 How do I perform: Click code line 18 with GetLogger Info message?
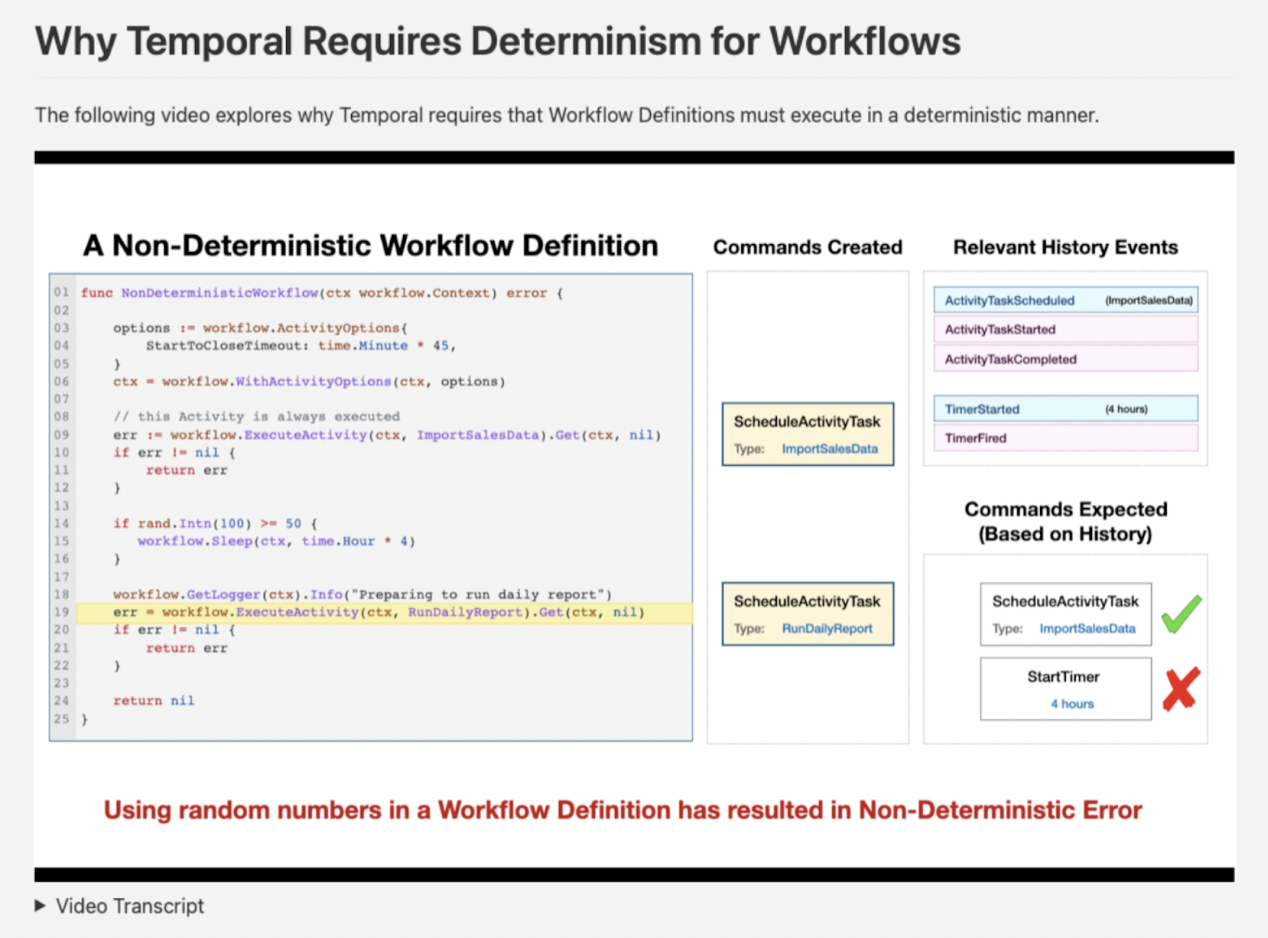click(362, 594)
